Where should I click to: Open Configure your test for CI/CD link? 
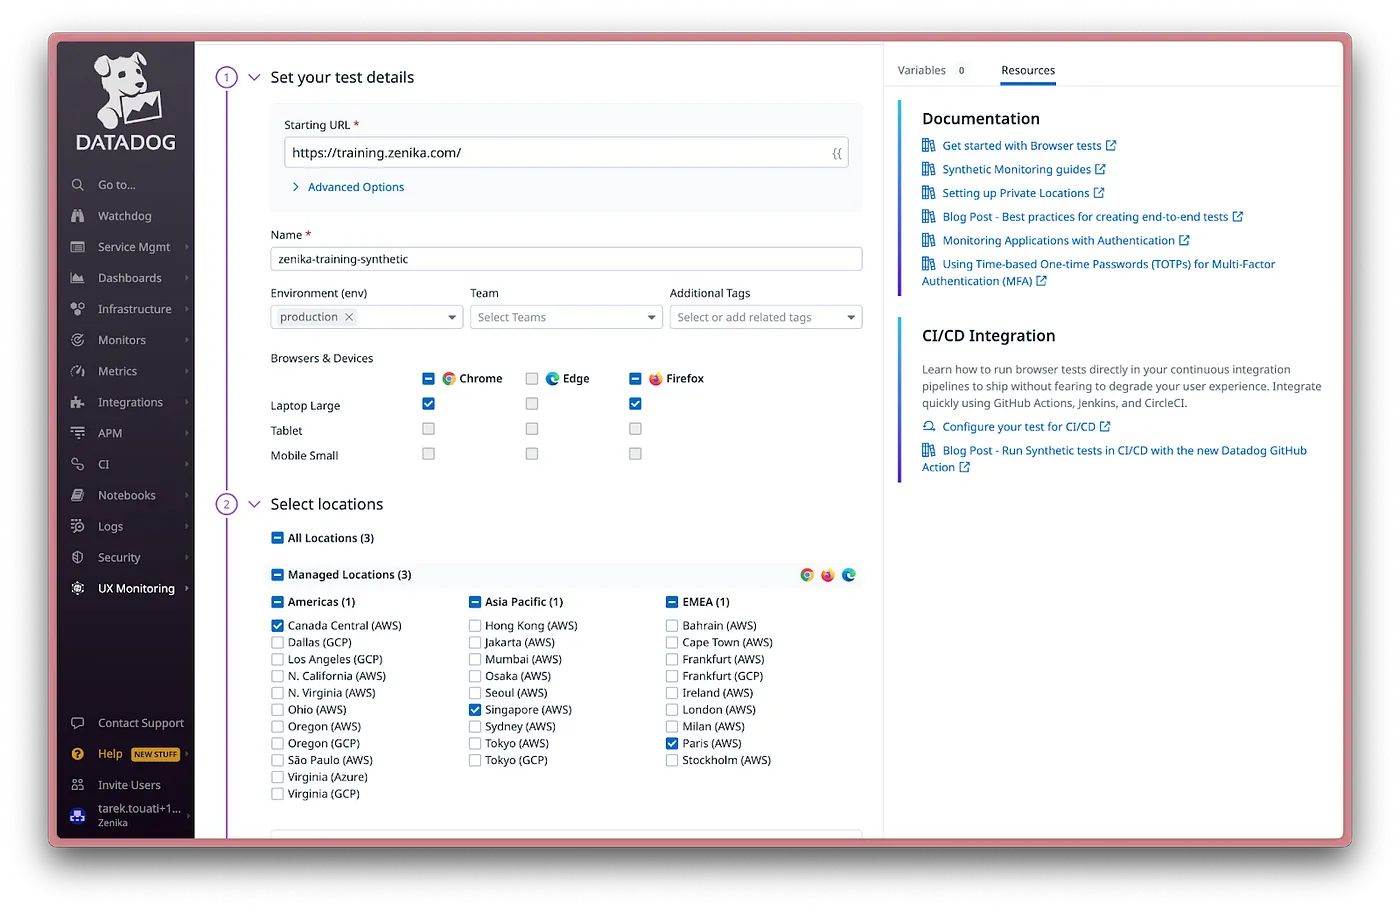(1018, 427)
